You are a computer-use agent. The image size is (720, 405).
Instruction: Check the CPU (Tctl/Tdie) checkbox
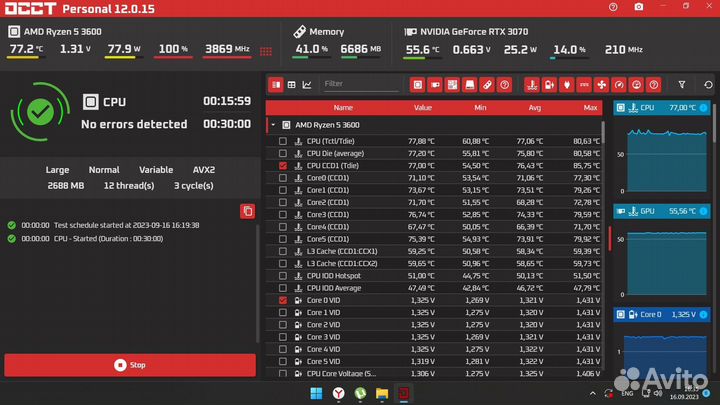point(283,141)
